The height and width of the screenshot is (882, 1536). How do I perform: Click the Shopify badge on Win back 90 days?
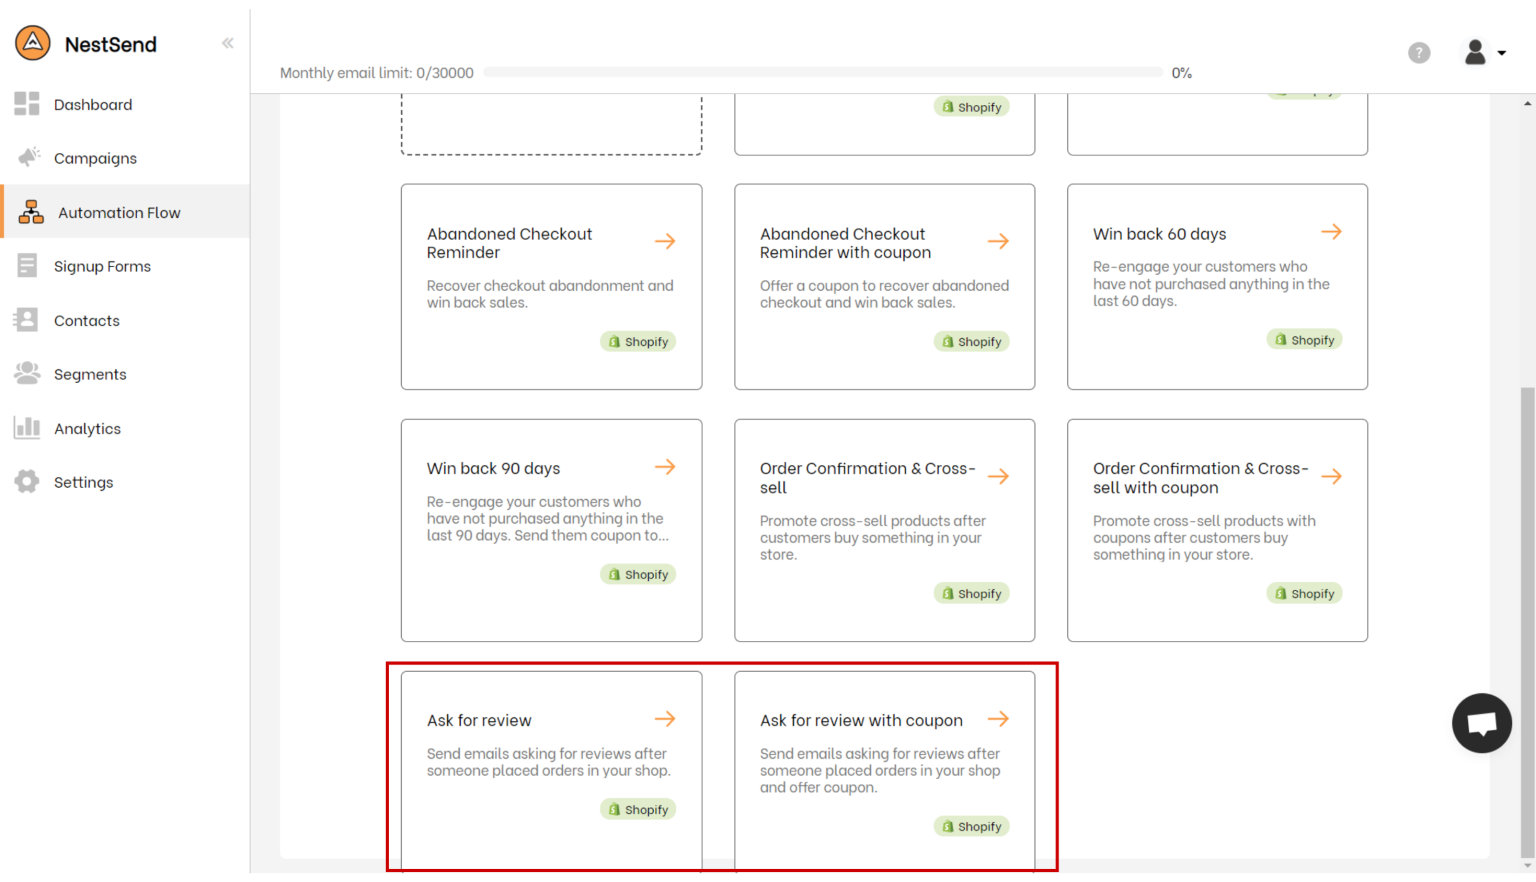[638, 574]
